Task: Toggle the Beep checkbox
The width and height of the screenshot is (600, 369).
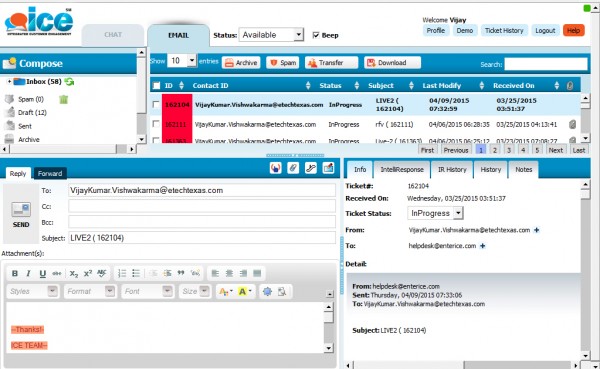Action: point(316,35)
